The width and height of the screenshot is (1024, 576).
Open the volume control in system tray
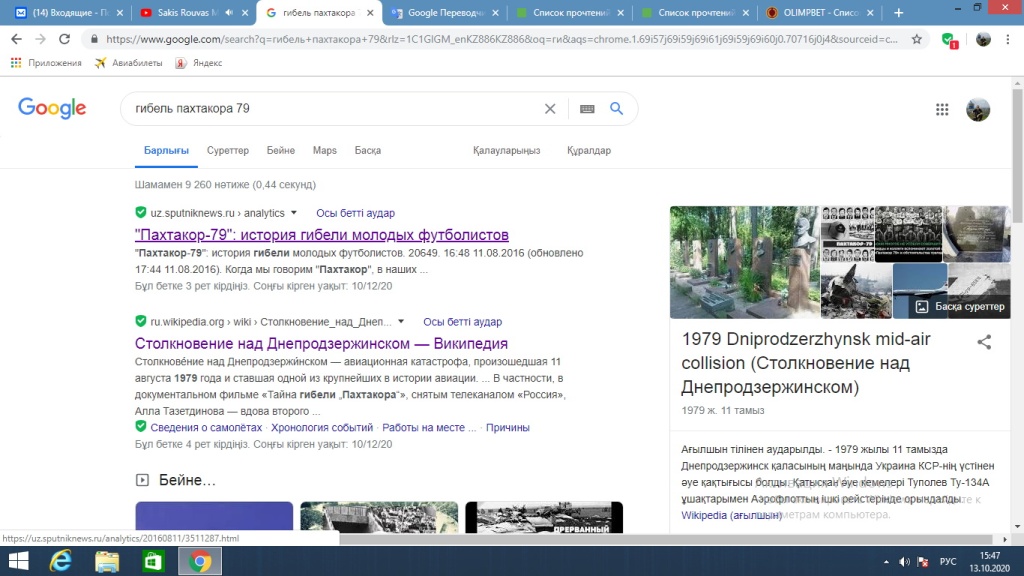coord(904,562)
